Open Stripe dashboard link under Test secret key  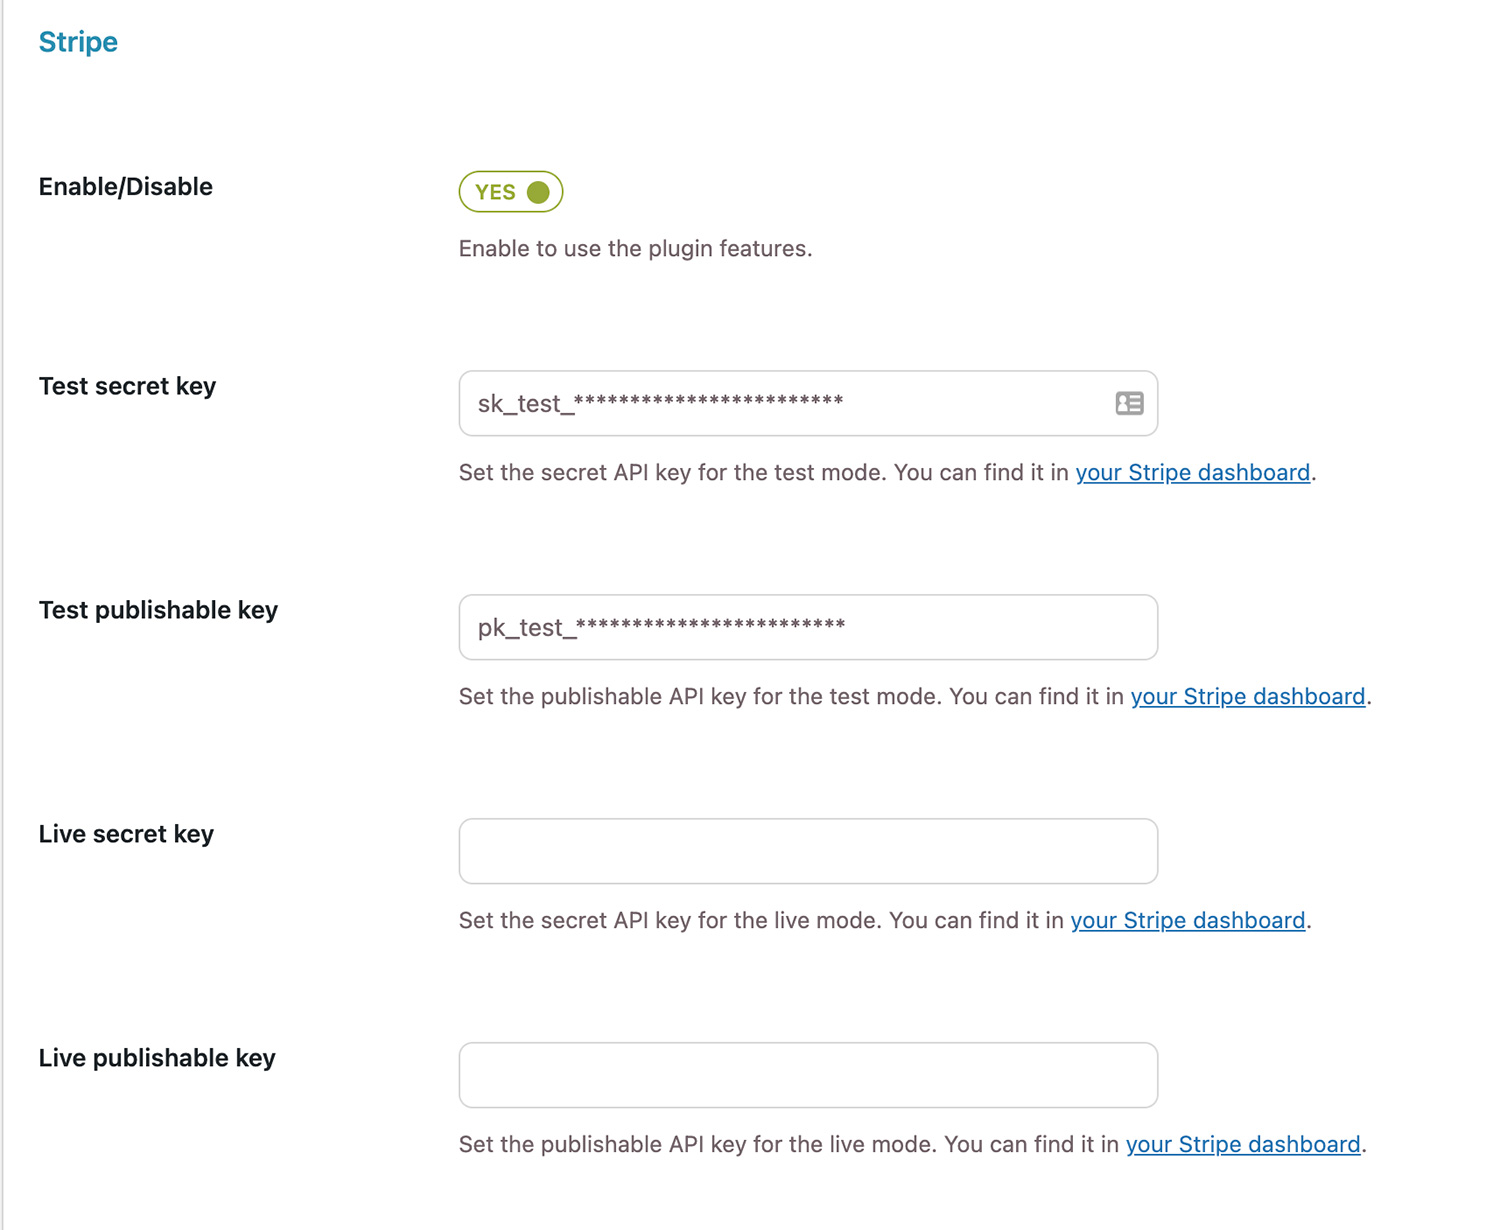pos(1192,472)
